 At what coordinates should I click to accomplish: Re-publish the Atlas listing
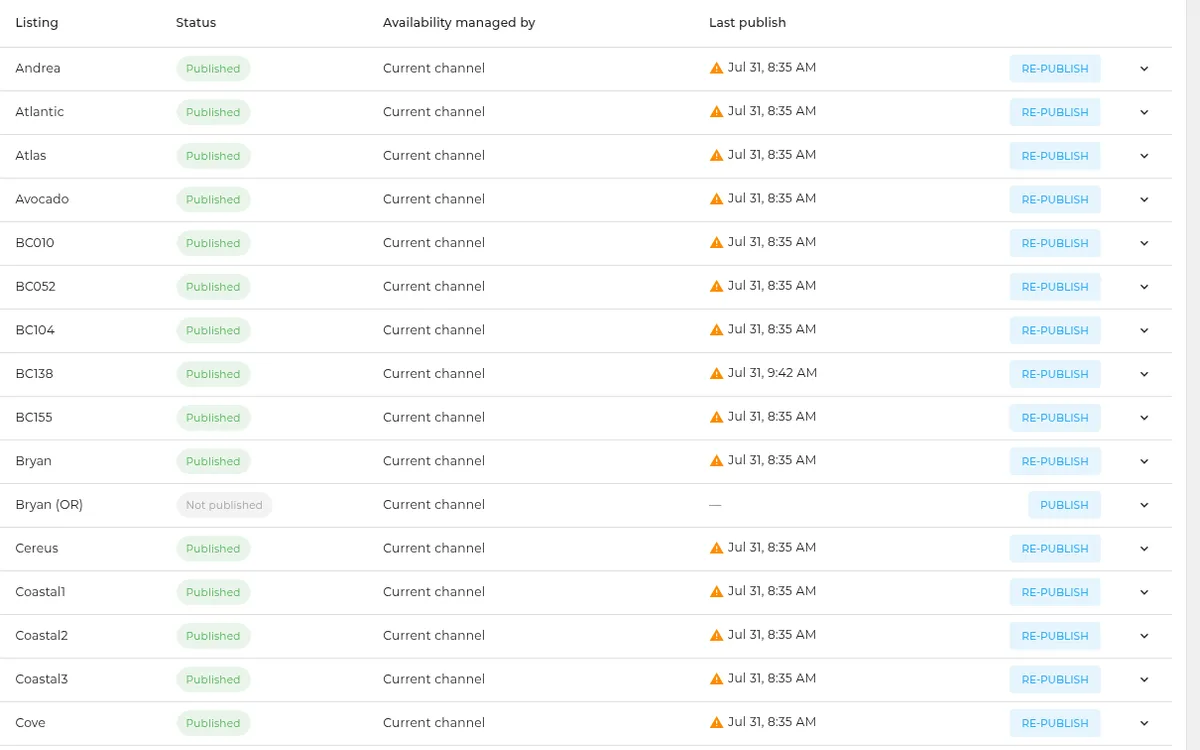(1055, 156)
